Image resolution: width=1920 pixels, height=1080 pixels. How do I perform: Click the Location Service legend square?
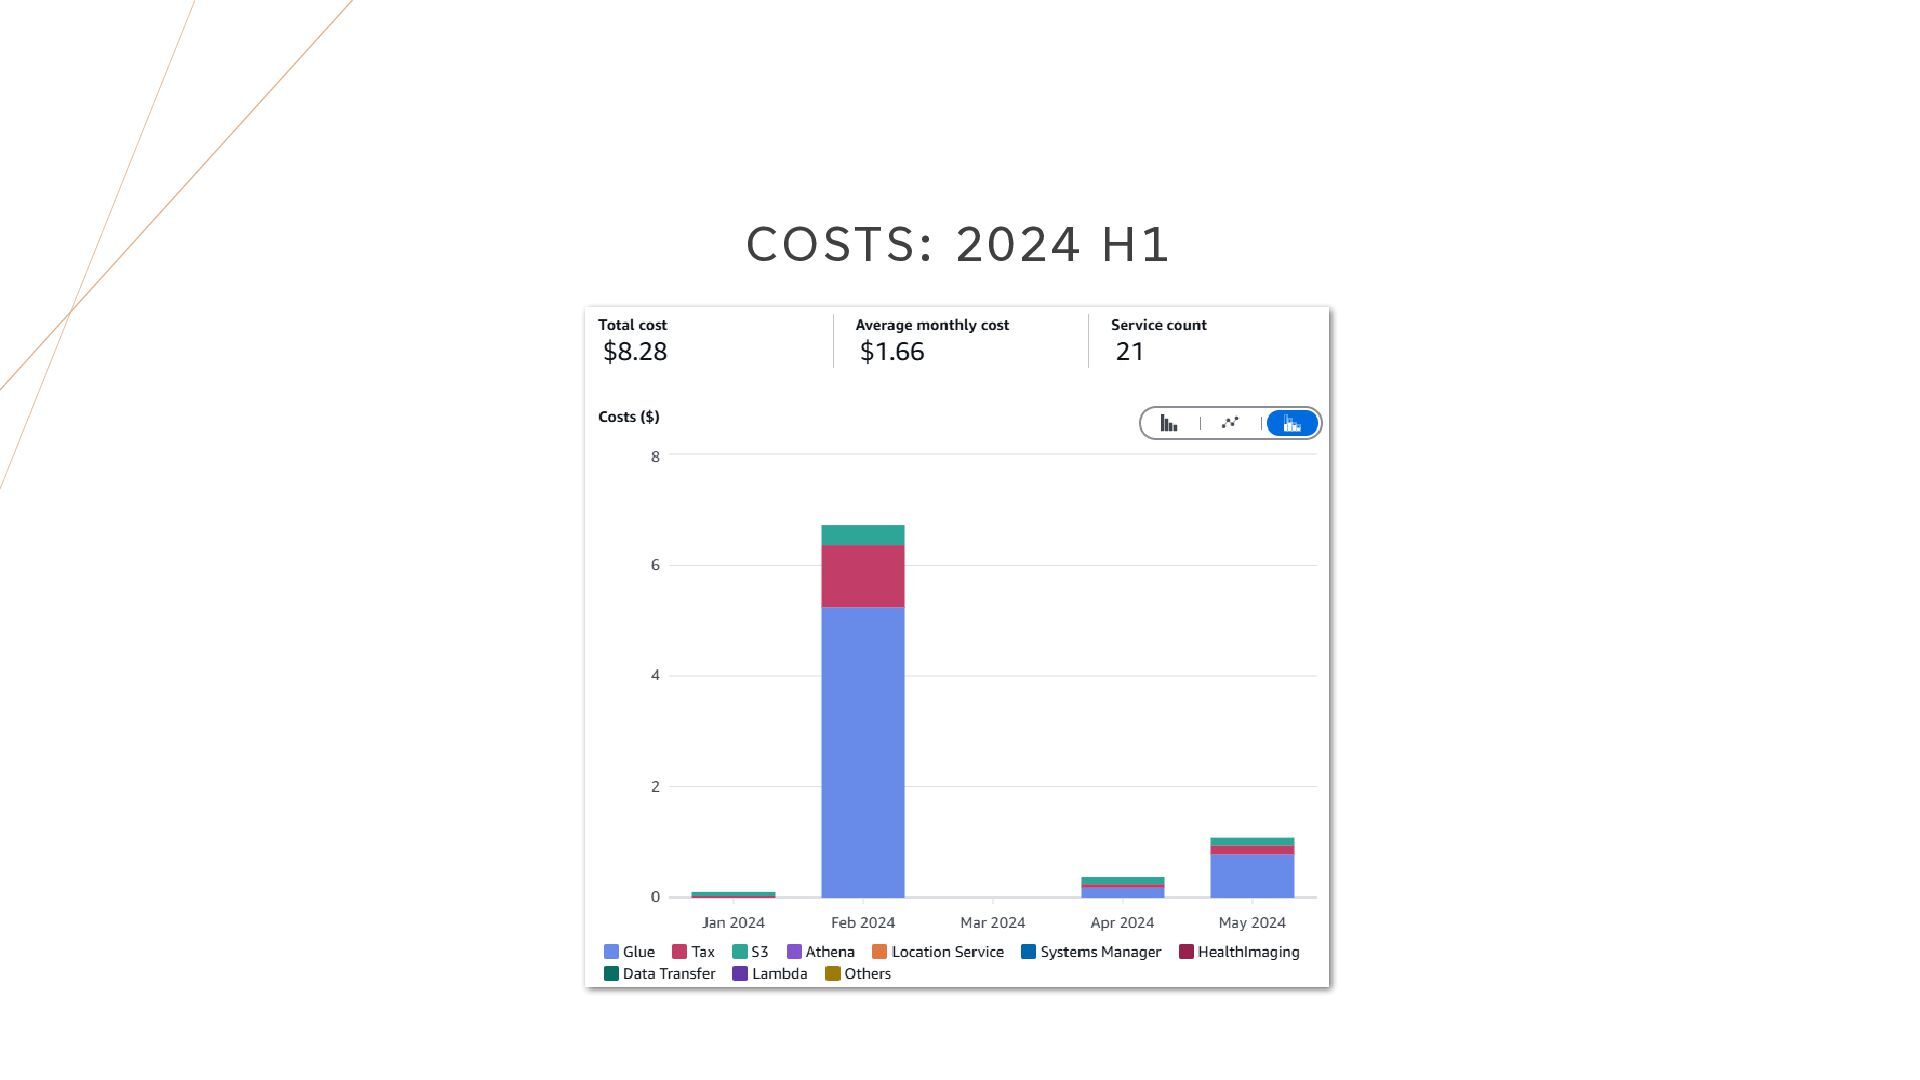point(880,952)
